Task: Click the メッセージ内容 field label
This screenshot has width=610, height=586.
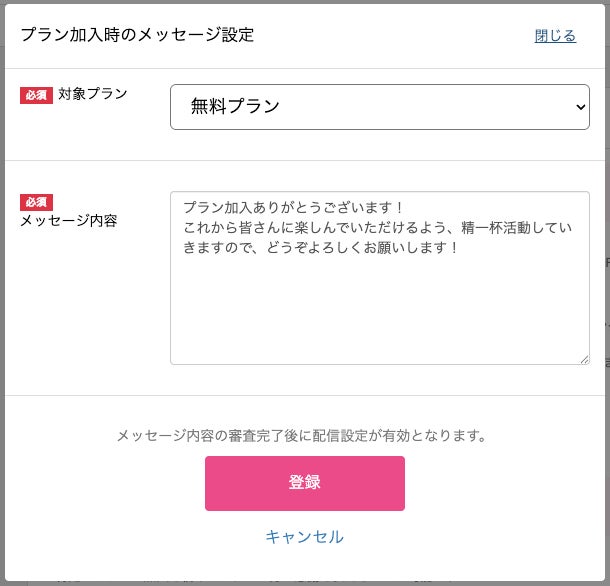Action: click(x=69, y=221)
